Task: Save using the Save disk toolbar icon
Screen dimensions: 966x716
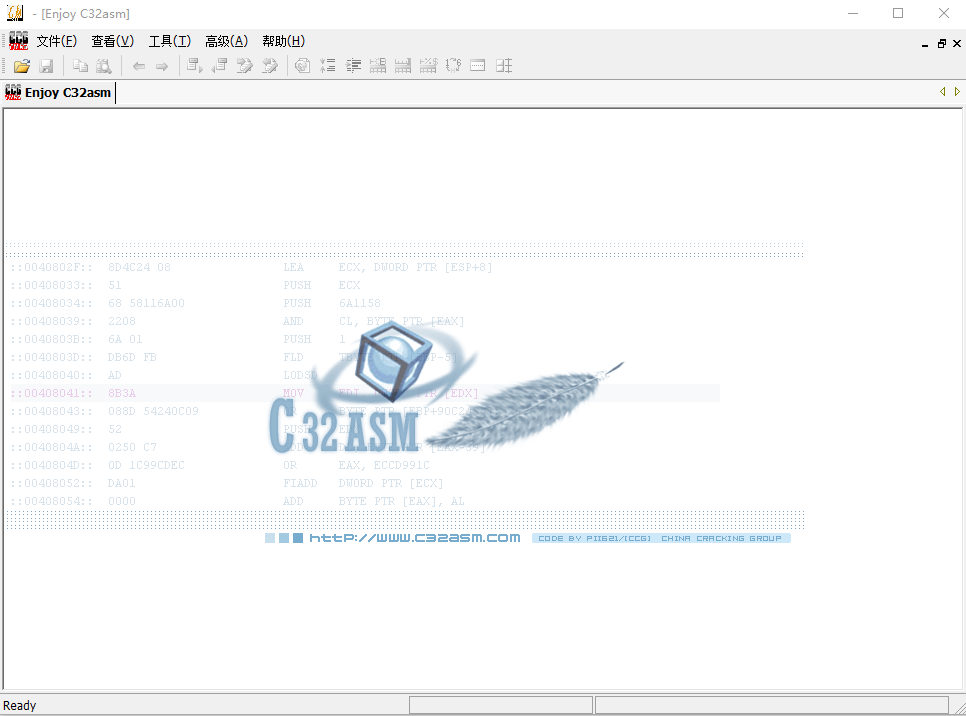Action: pos(47,65)
